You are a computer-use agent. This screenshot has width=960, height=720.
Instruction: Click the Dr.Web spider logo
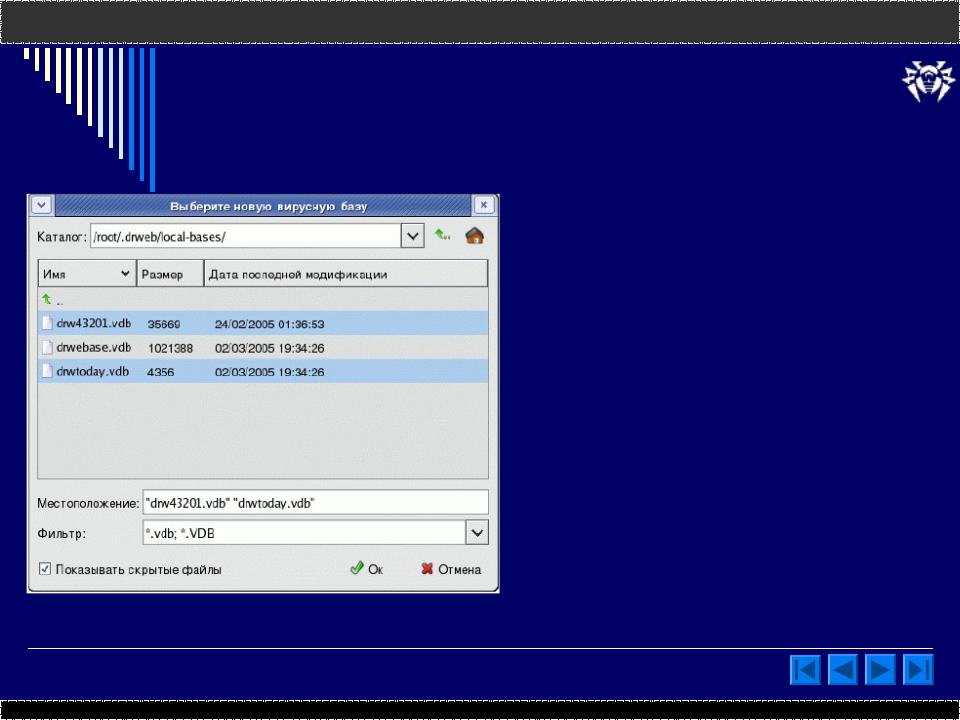(x=929, y=80)
